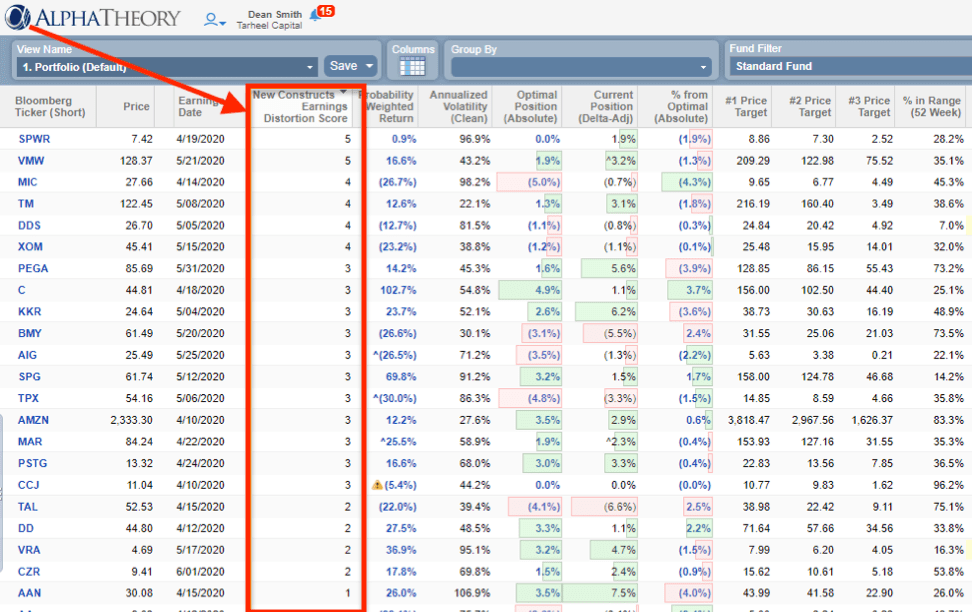Open the DDS ticker link

(x=29, y=226)
